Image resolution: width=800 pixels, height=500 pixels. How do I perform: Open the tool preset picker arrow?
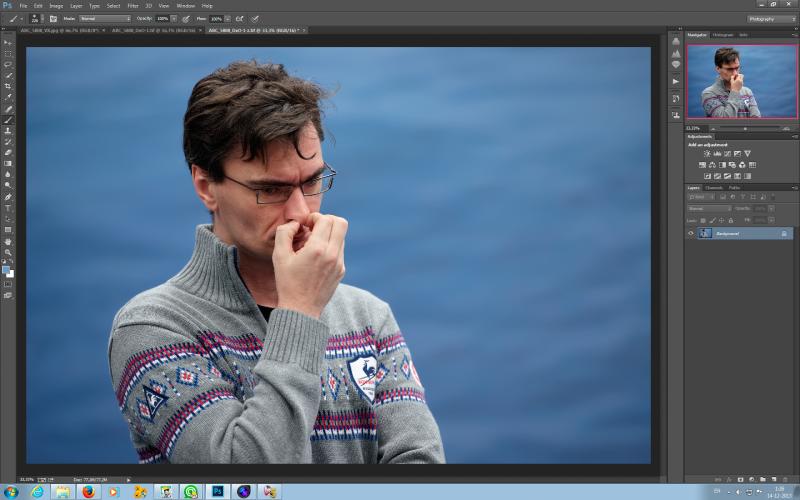pos(21,19)
